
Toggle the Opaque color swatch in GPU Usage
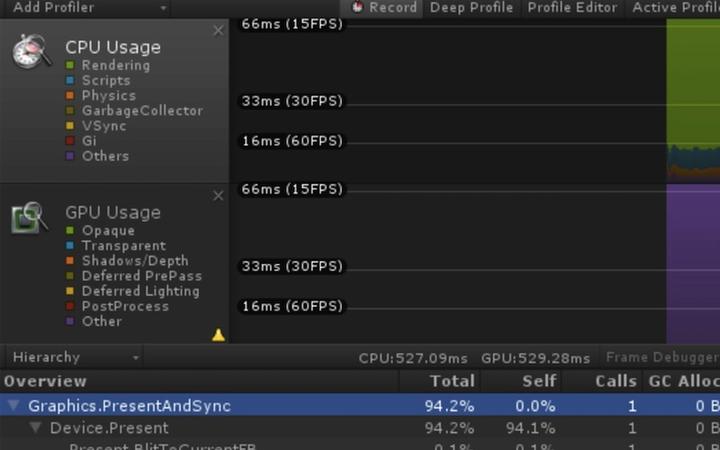[70, 231]
